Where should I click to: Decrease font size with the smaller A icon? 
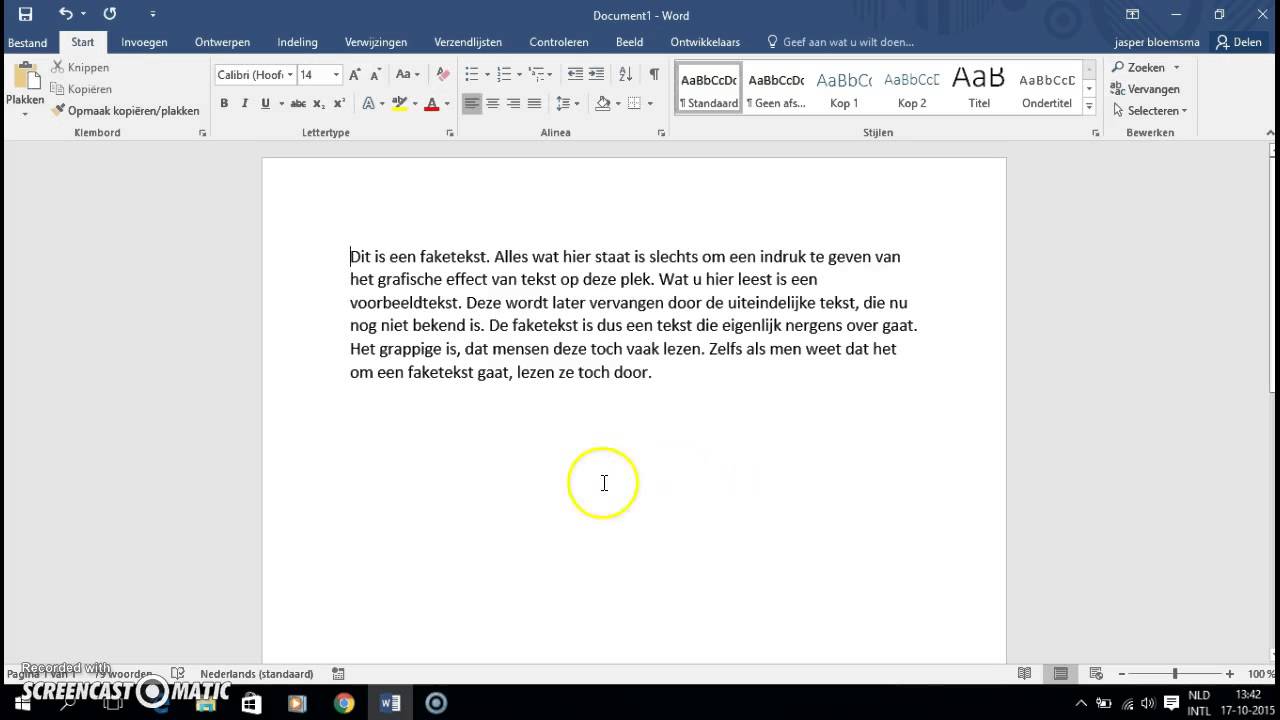click(376, 74)
